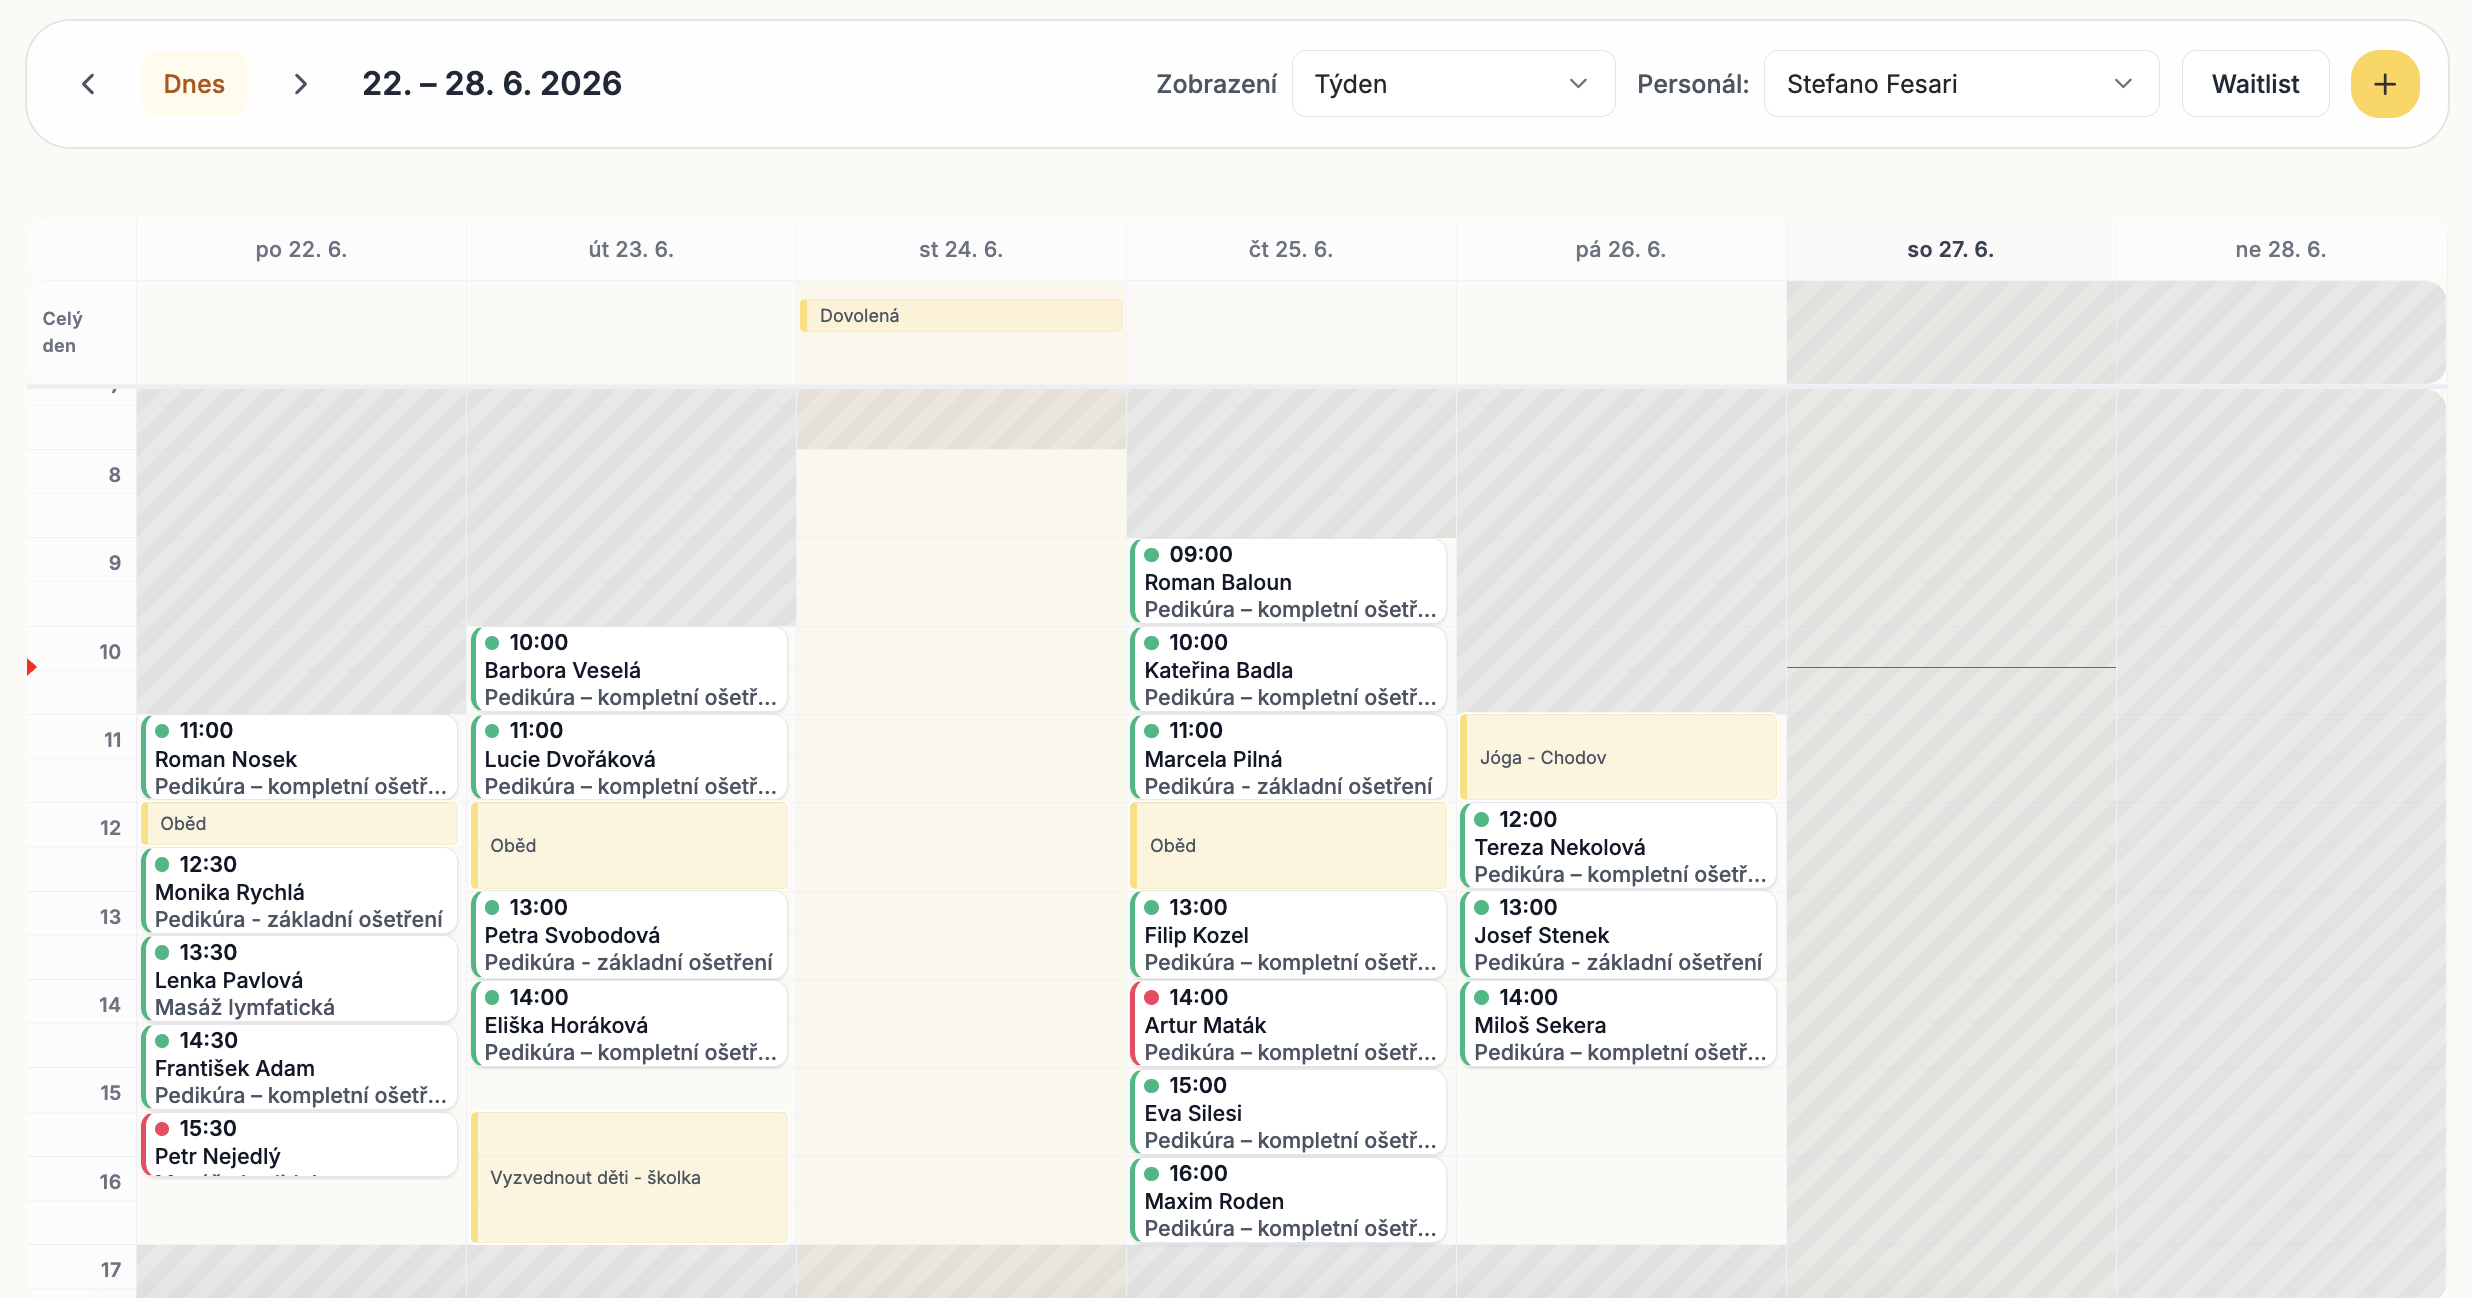Open Petr Nejedlý 15:30 appointment
The height and width of the screenshot is (1298, 2472).
pyautogui.click(x=299, y=1145)
